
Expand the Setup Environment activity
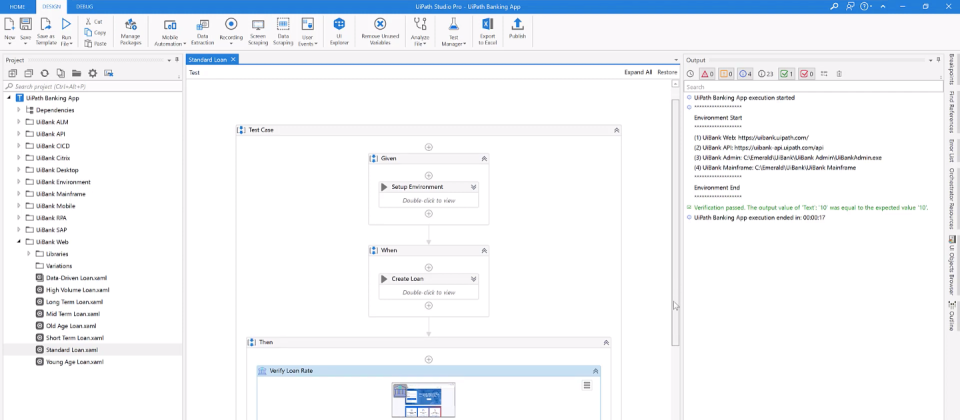coord(473,187)
